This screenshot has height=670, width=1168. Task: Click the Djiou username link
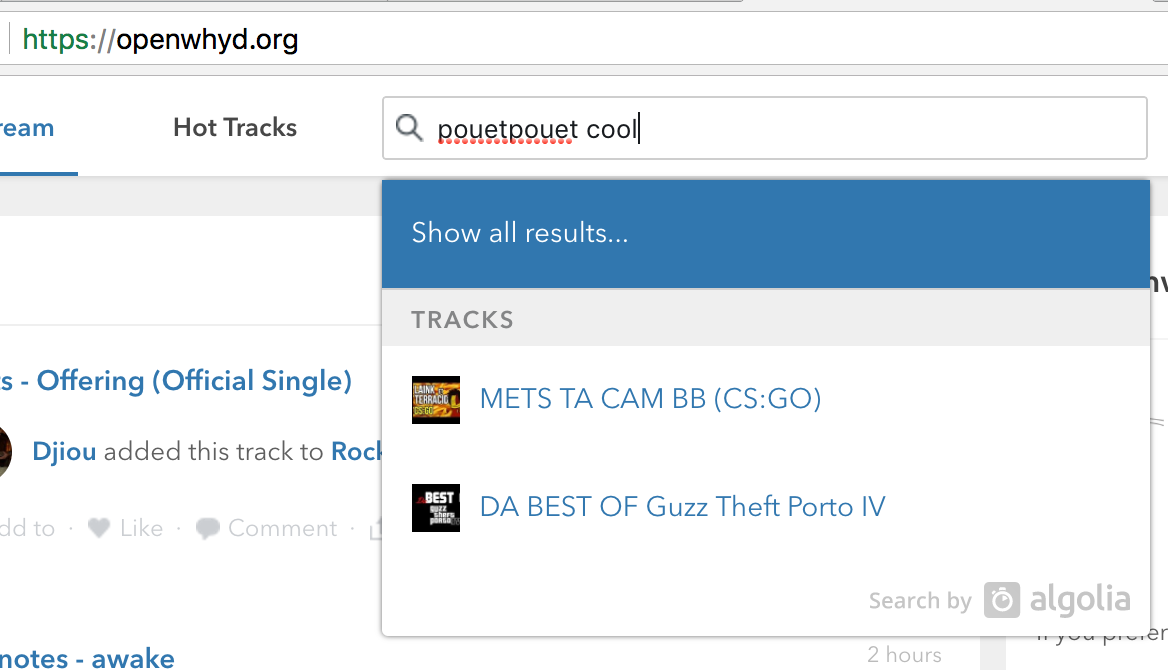point(64,451)
